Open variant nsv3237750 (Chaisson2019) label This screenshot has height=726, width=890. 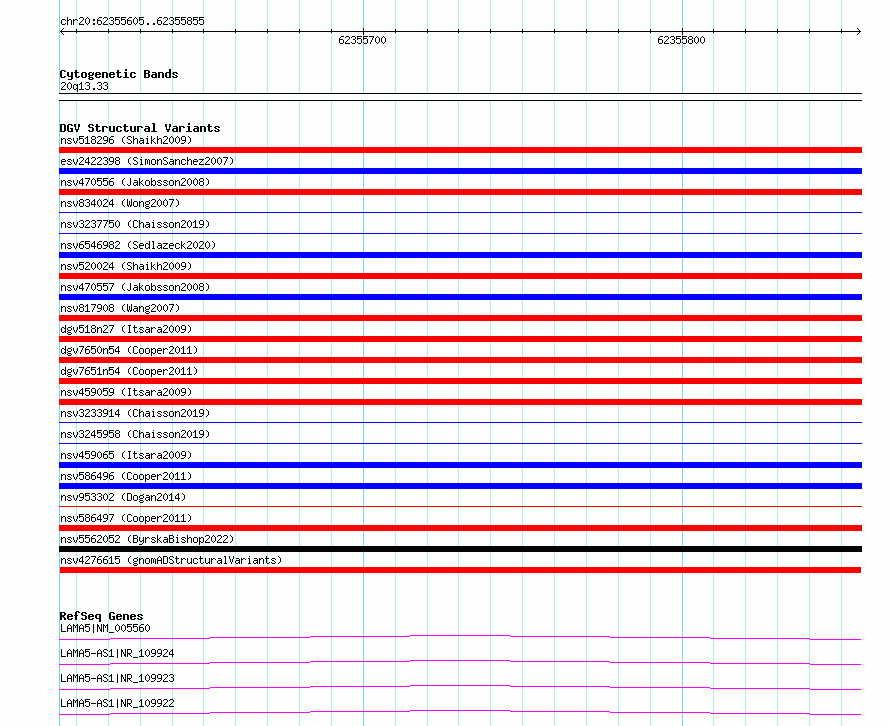point(135,224)
